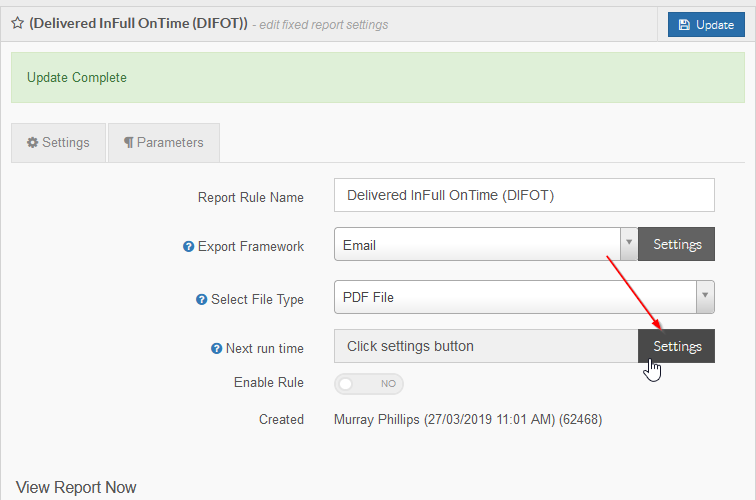
Task: Click help icon beside Select File Type
Action: click(201, 300)
